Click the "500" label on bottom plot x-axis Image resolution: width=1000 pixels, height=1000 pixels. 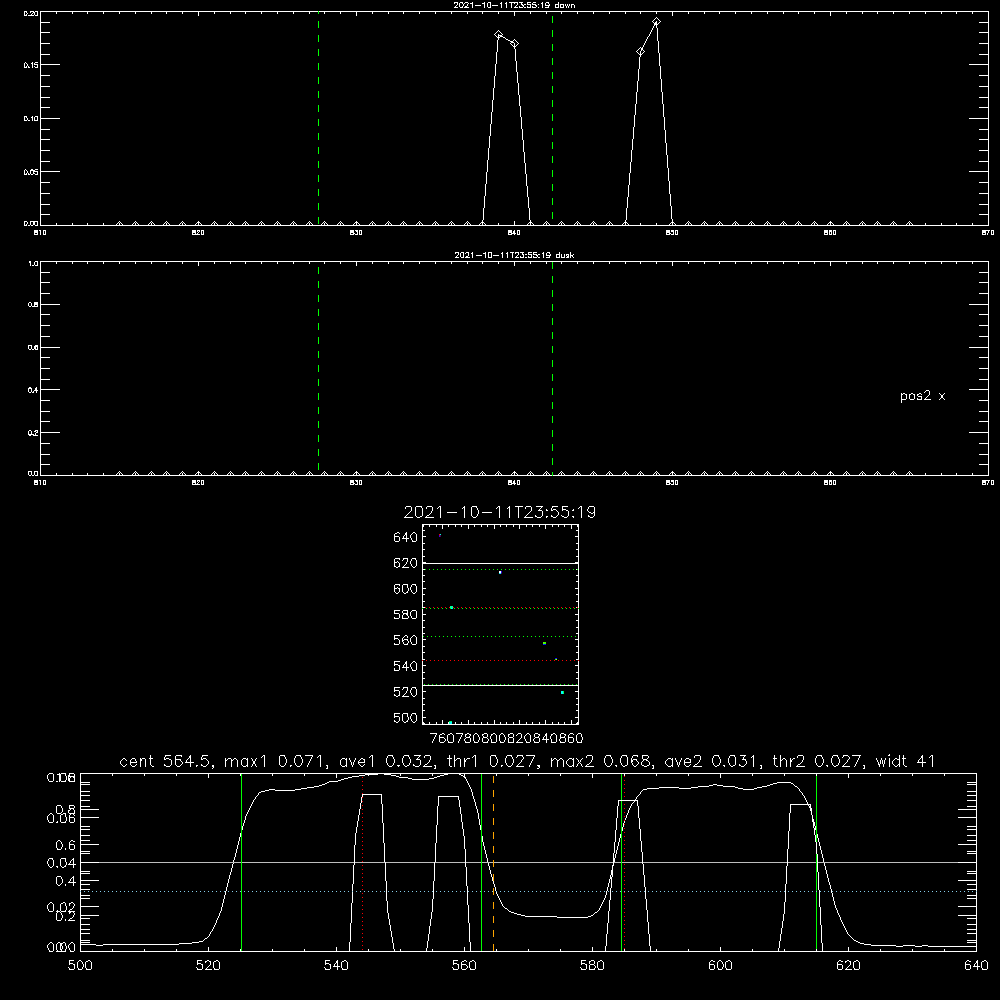tap(80, 966)
